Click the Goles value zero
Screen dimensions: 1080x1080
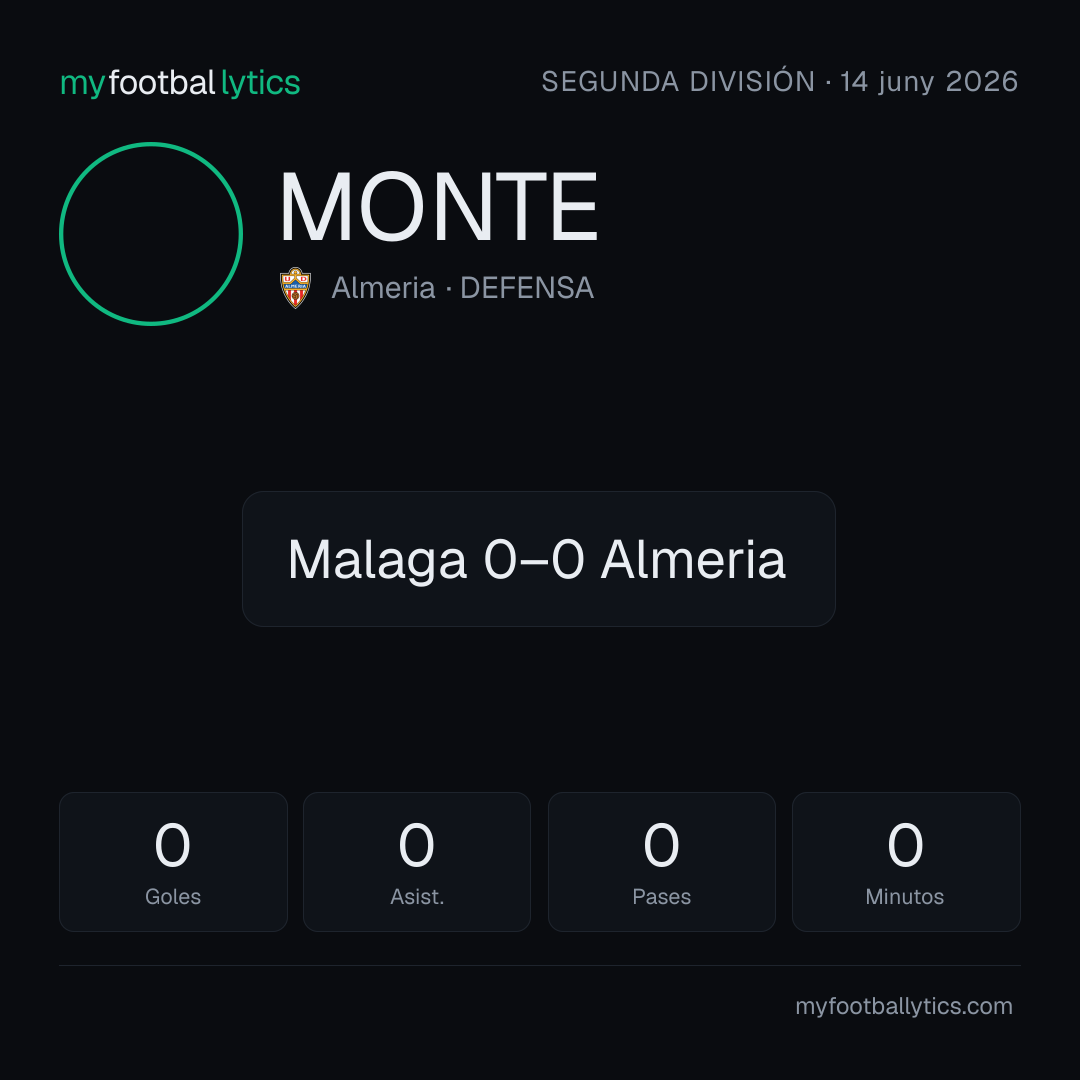coord(172,845)
